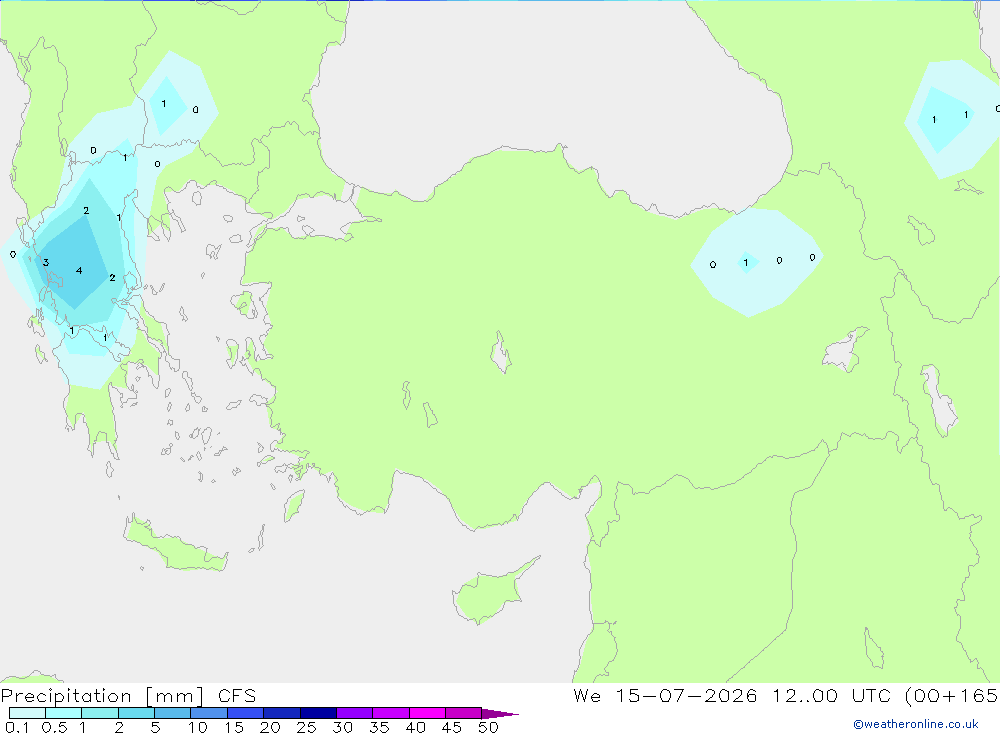Click the '0.1' legend scale label

(x=17, y=727)
